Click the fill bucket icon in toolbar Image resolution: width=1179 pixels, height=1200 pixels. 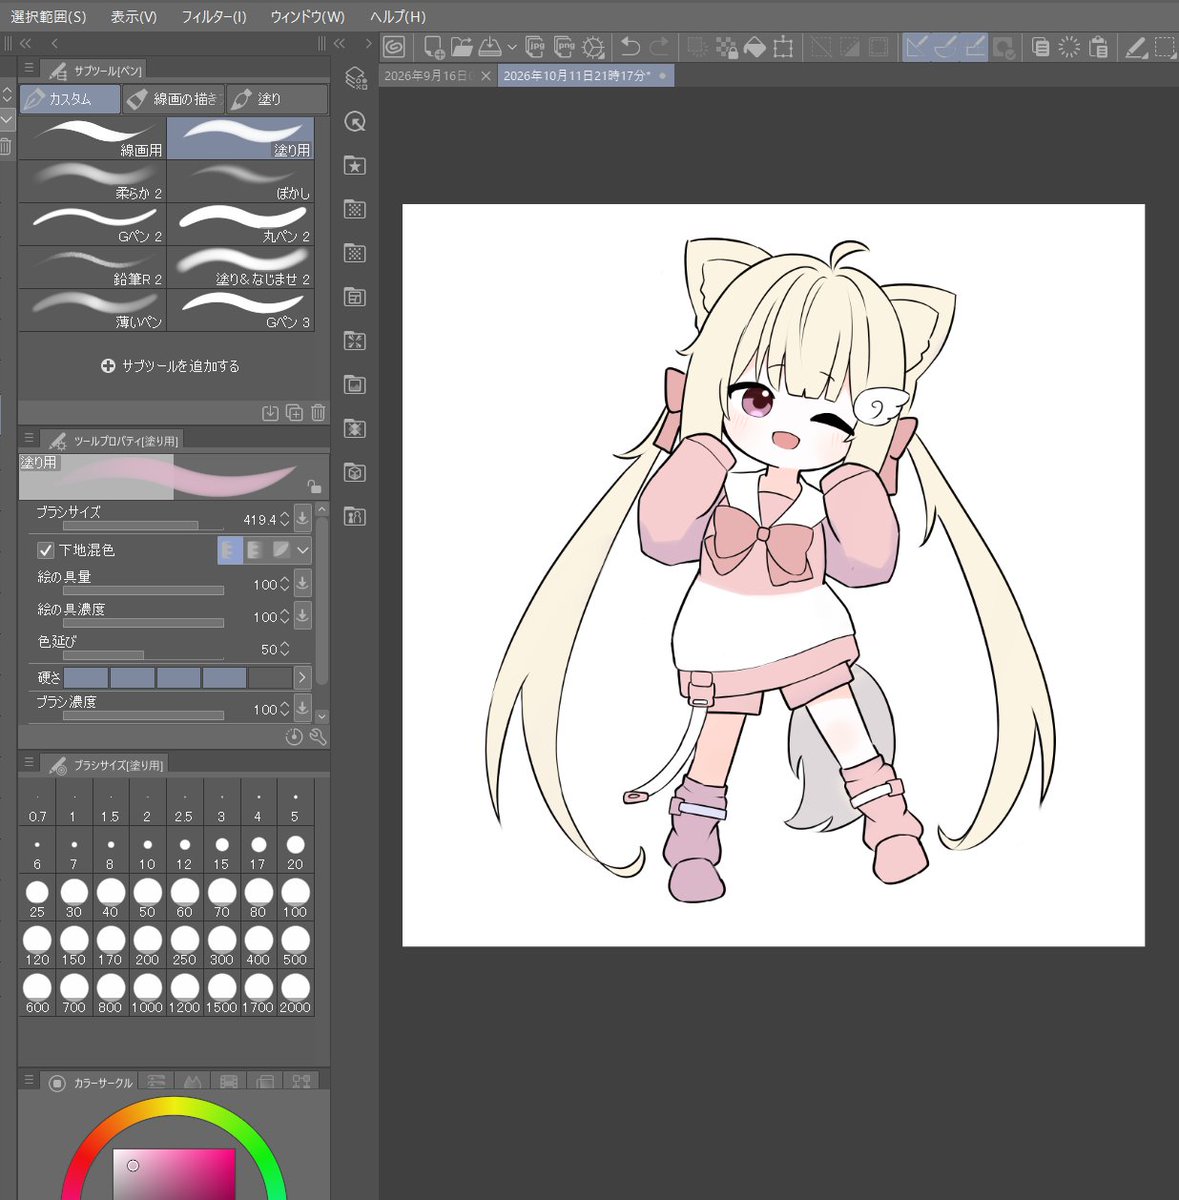tap(755, 46)
